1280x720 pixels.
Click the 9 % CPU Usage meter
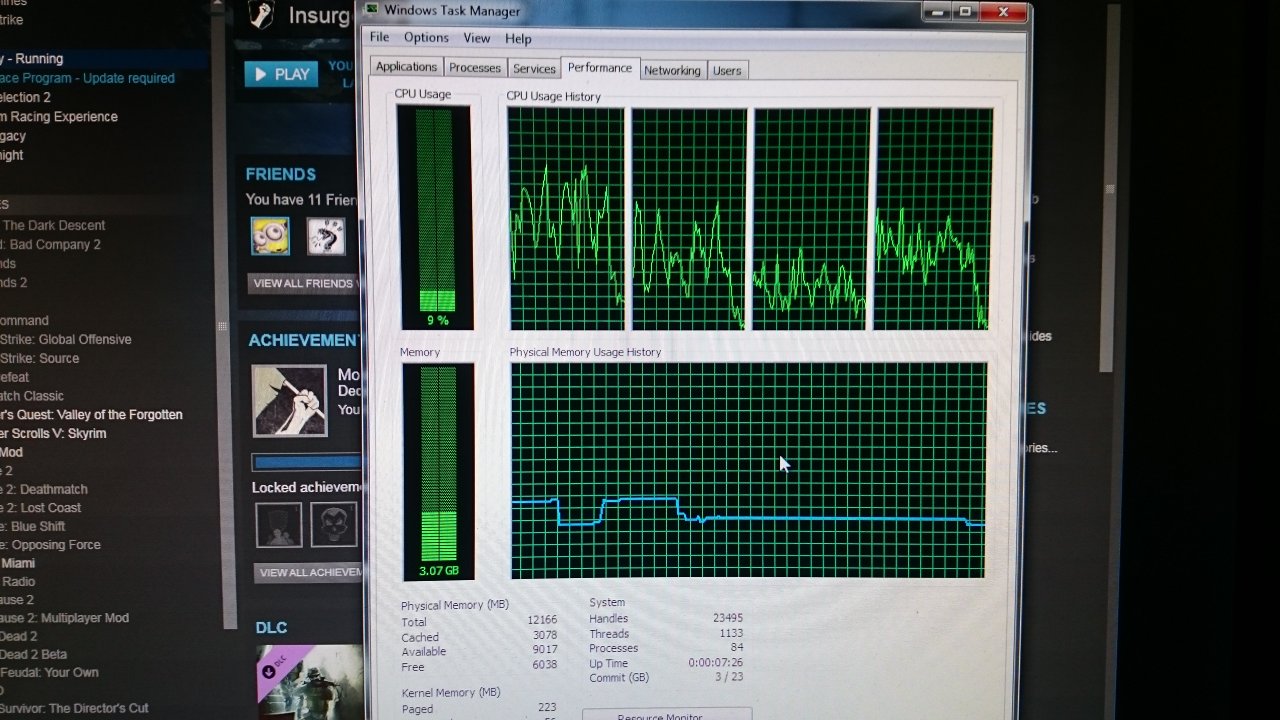(436, 217)
